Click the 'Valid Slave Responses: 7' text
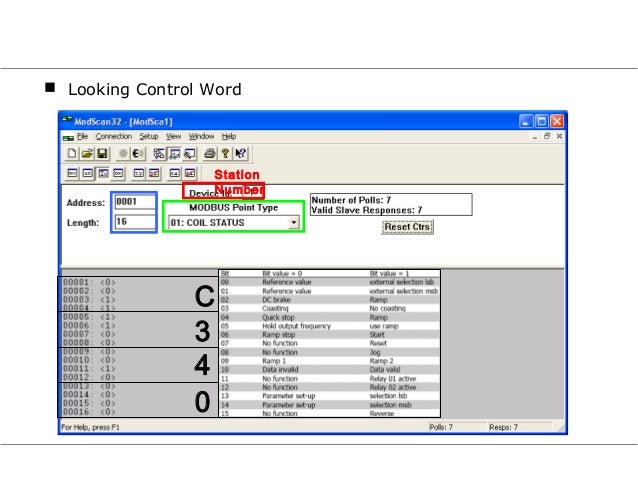This screenshot has height=479, width=638. (x=367, y=210)
